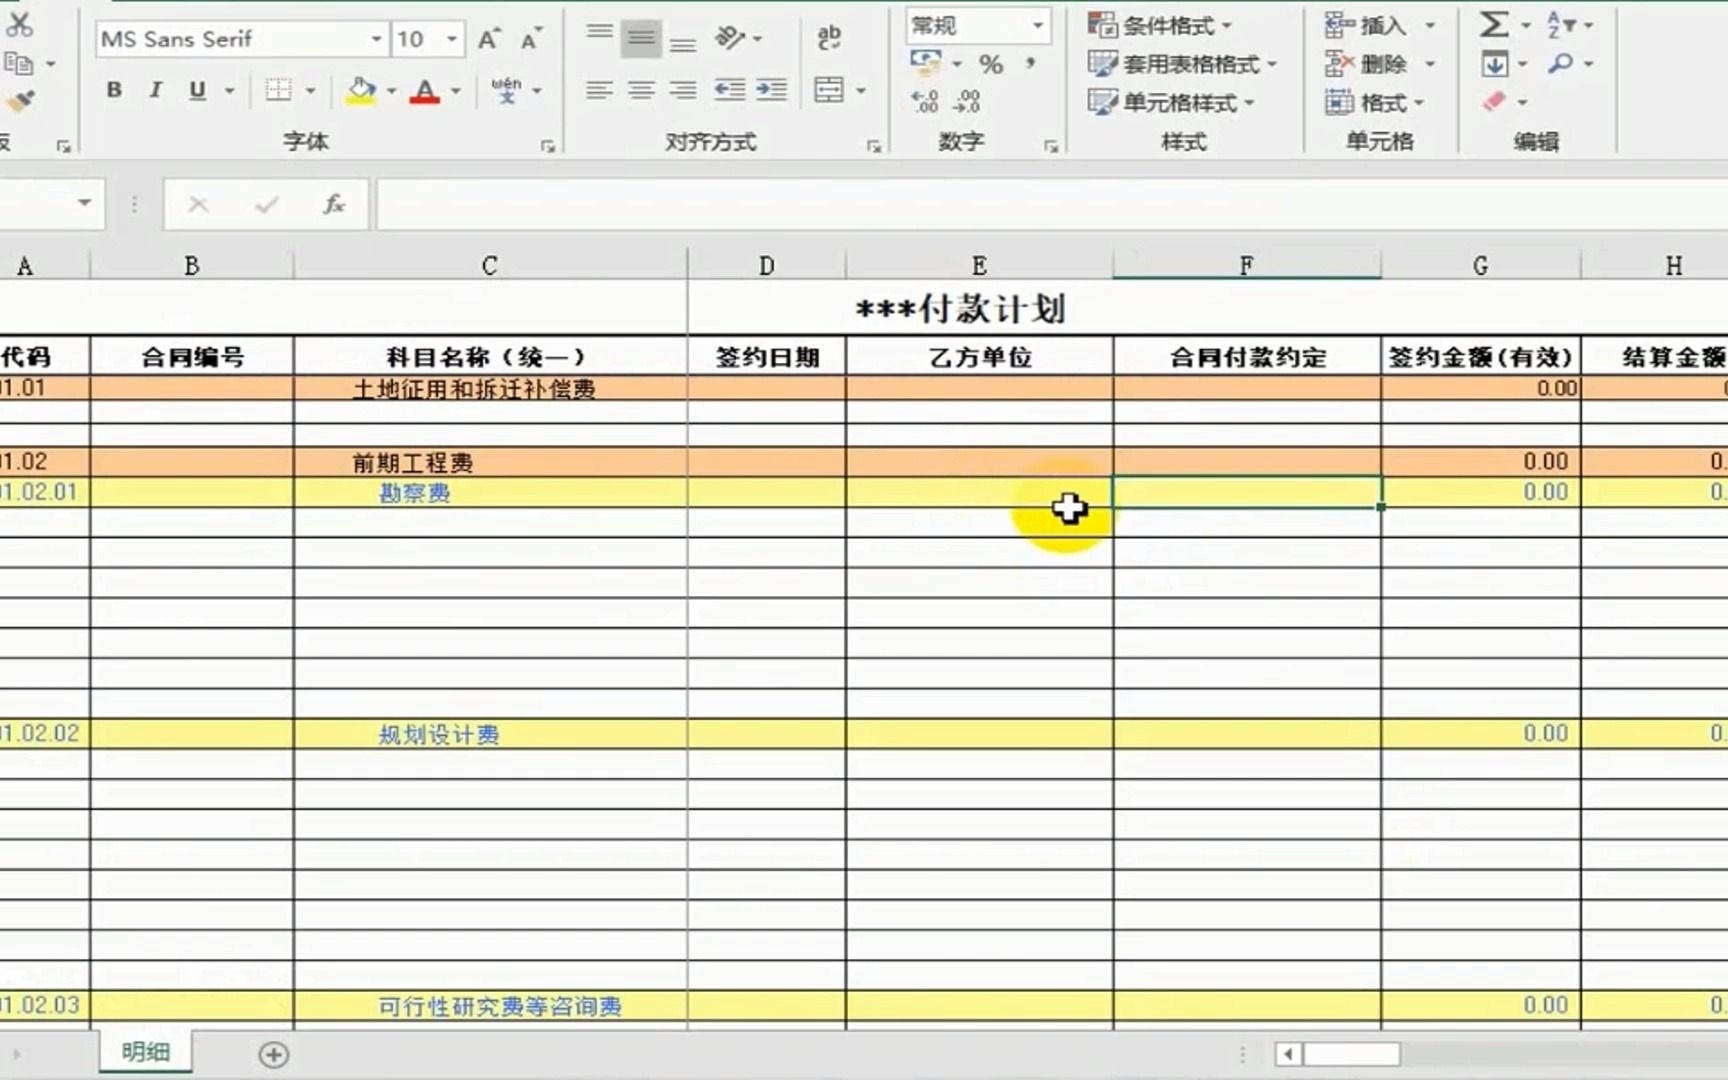Select column F header
Image resolution: width=1728 pixels, height=1080 pixels.
tap(1247, 266)
